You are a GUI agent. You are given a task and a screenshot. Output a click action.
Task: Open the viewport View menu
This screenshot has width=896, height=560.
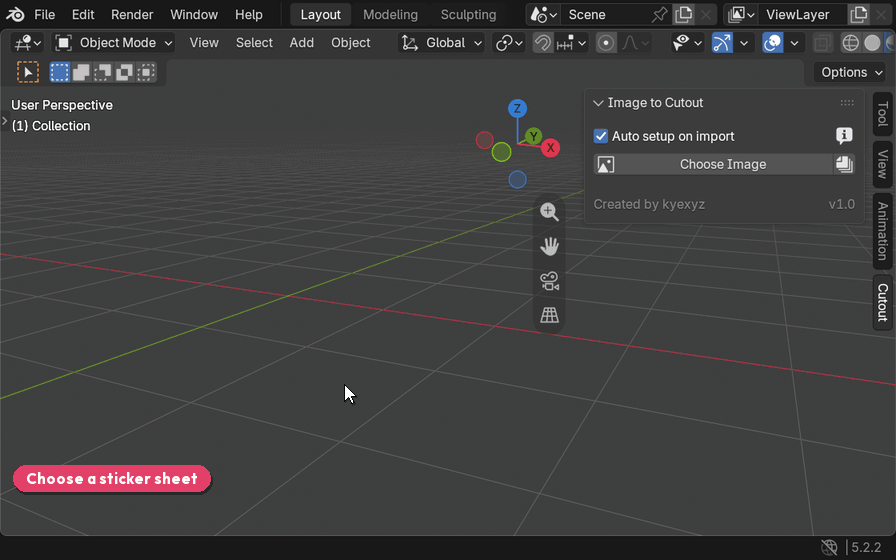204,43
